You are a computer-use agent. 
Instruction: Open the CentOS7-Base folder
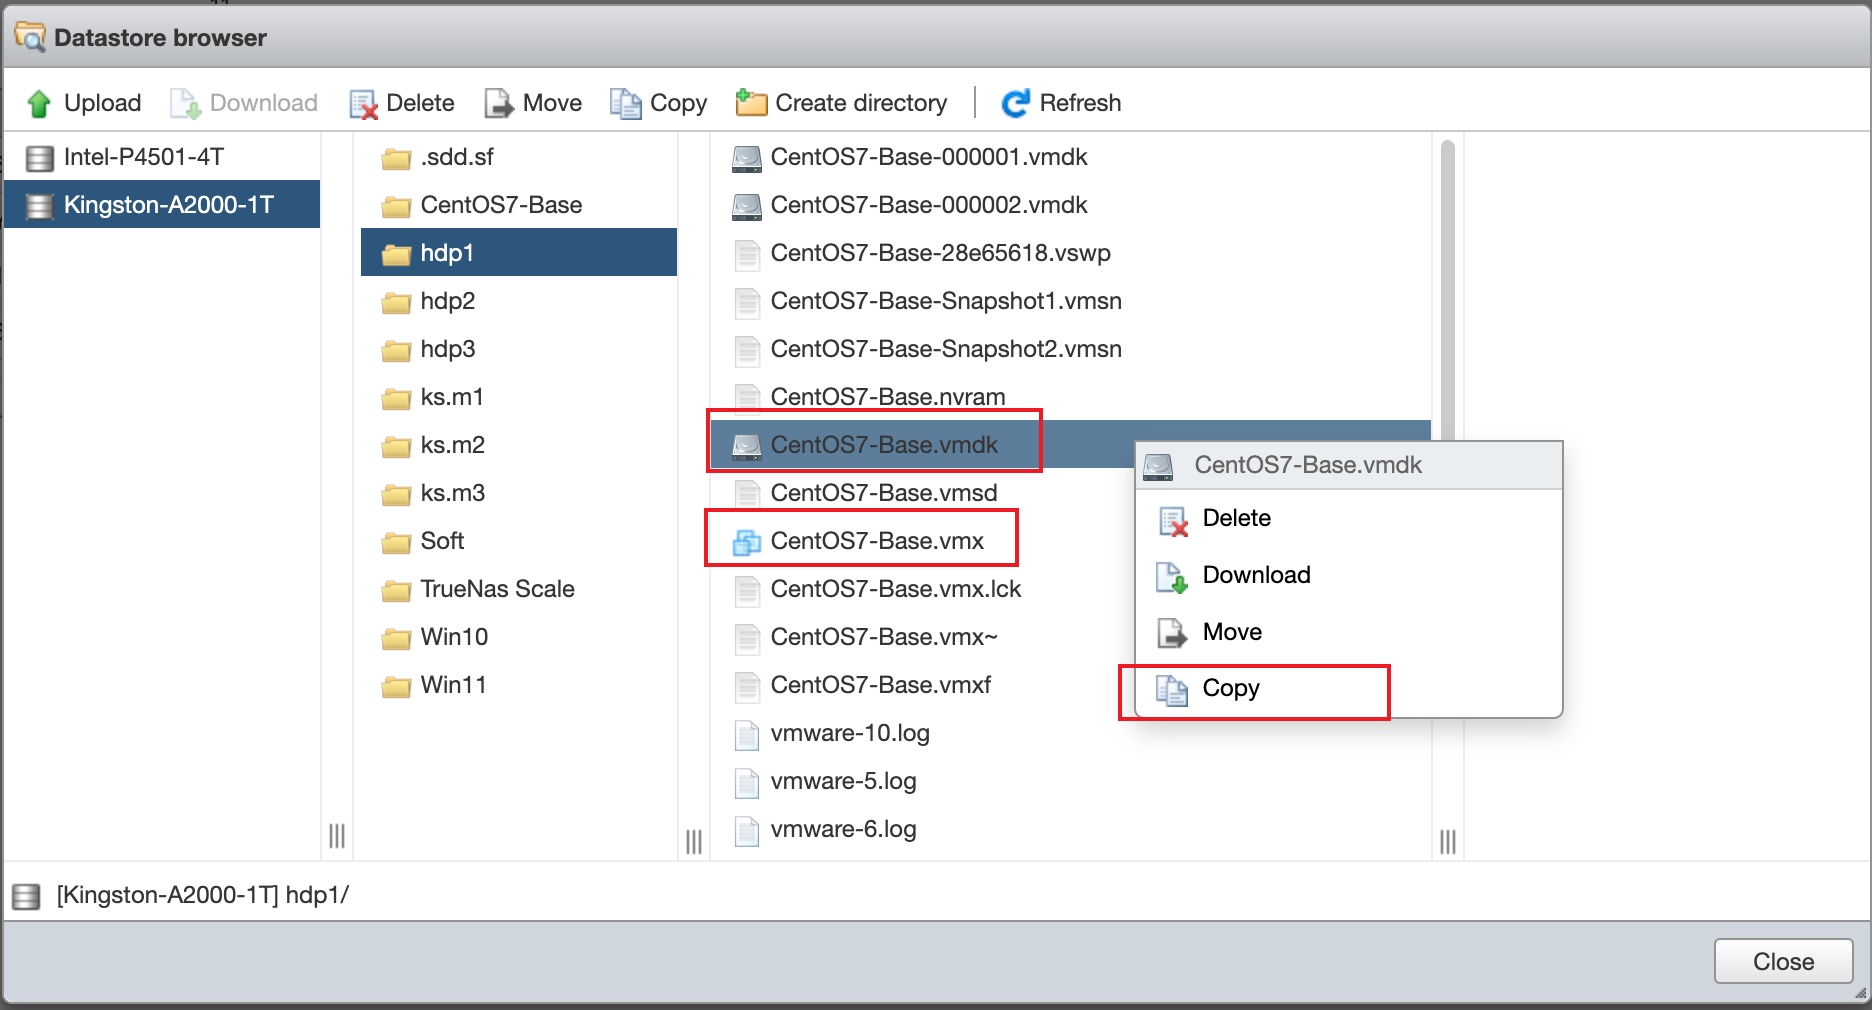pyautogui.click(x=500, y=205)
